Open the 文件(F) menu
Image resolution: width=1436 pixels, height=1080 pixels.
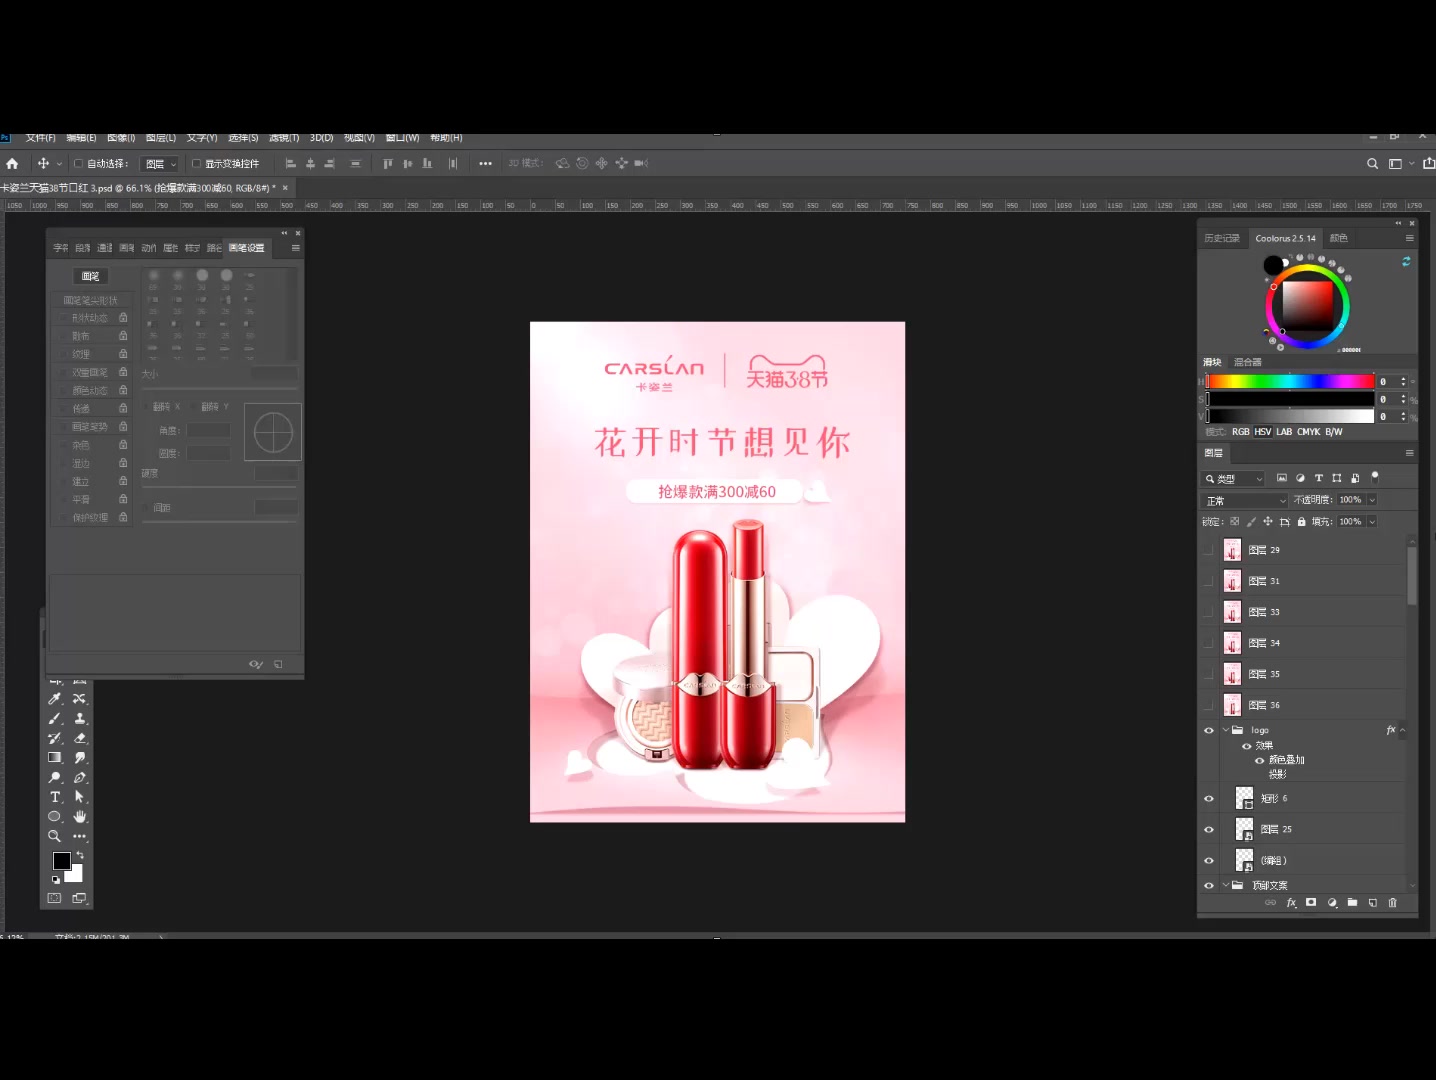40,138
